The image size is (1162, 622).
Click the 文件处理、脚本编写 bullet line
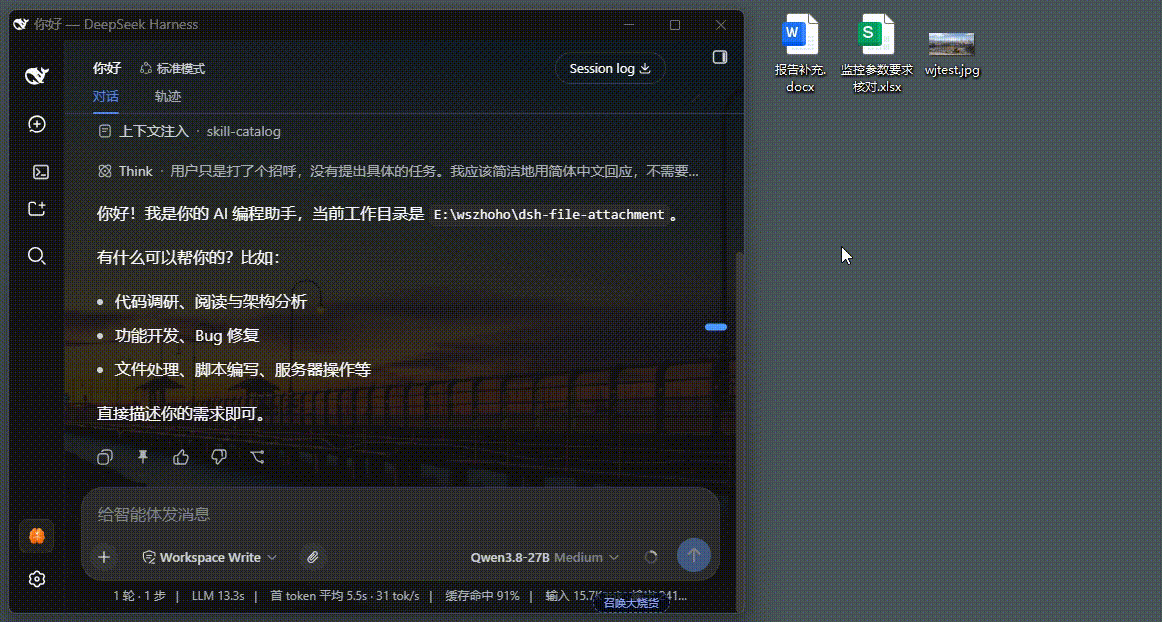242,370
